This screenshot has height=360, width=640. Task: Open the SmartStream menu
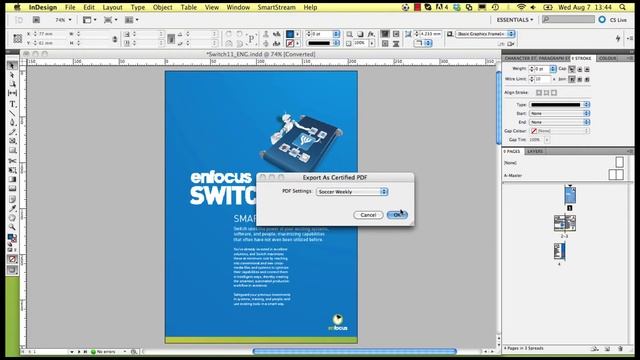pyautogui.click(x=276, y=7)
